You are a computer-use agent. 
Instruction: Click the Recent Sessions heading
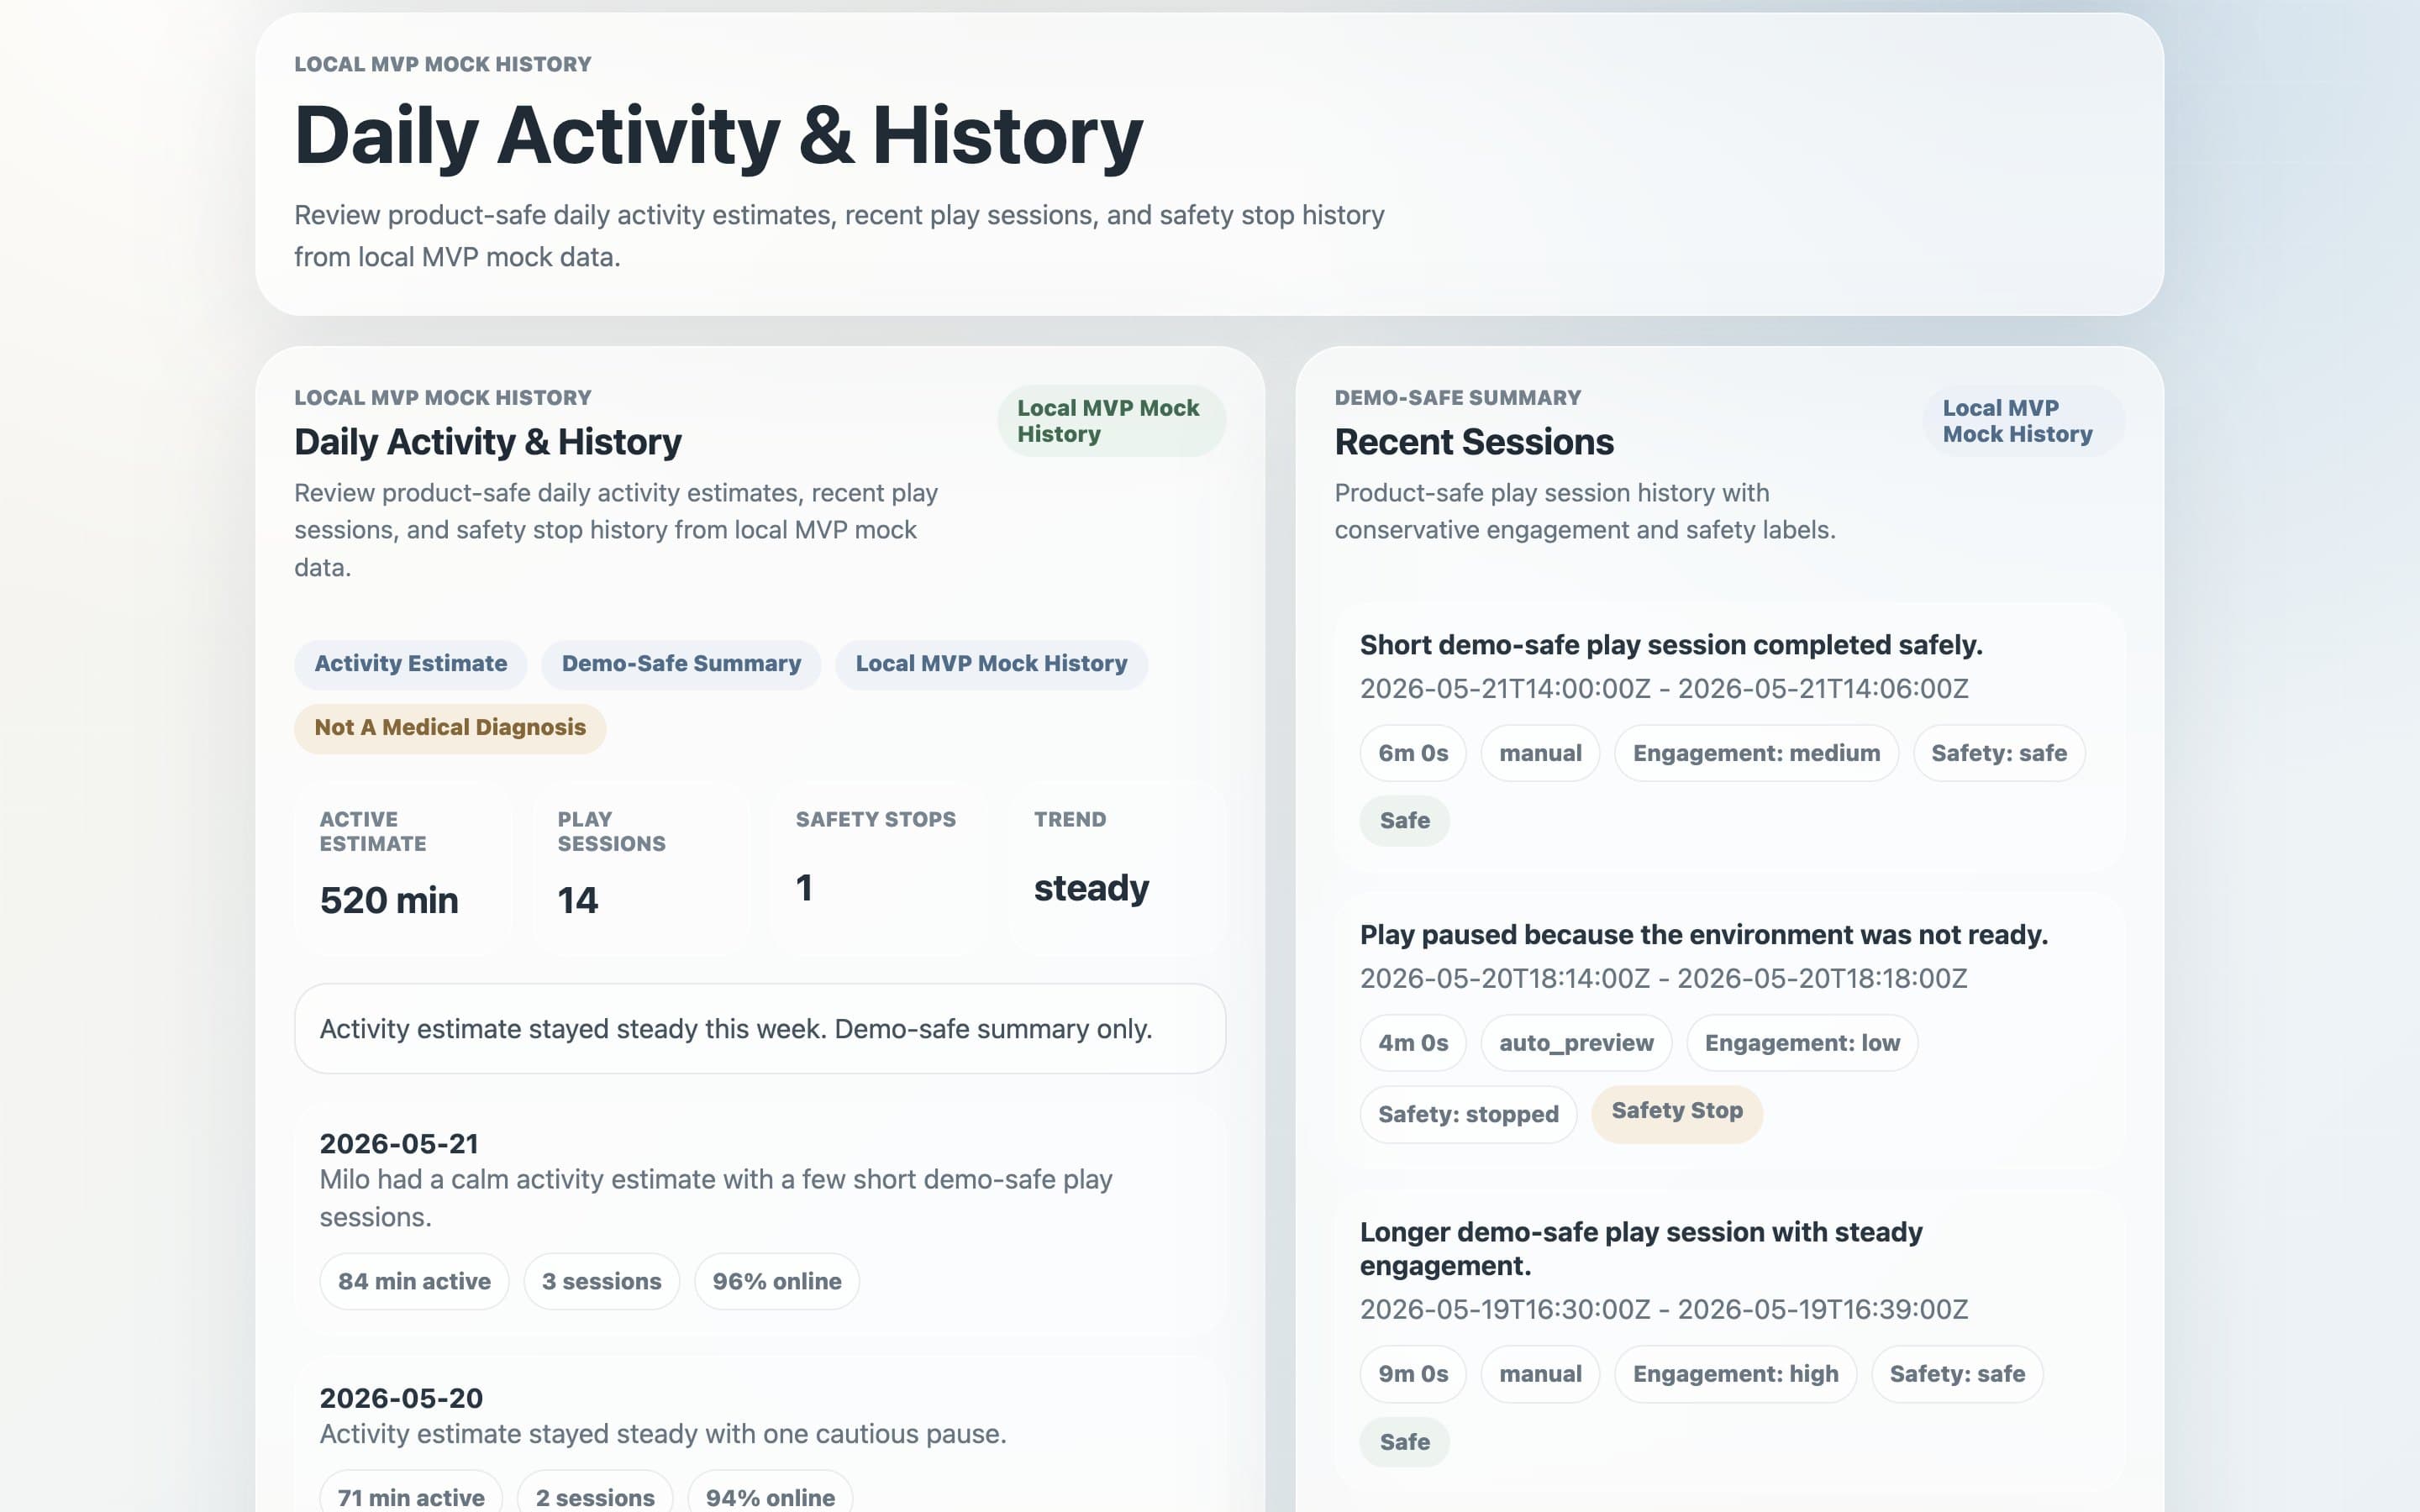pos(1474,442)
